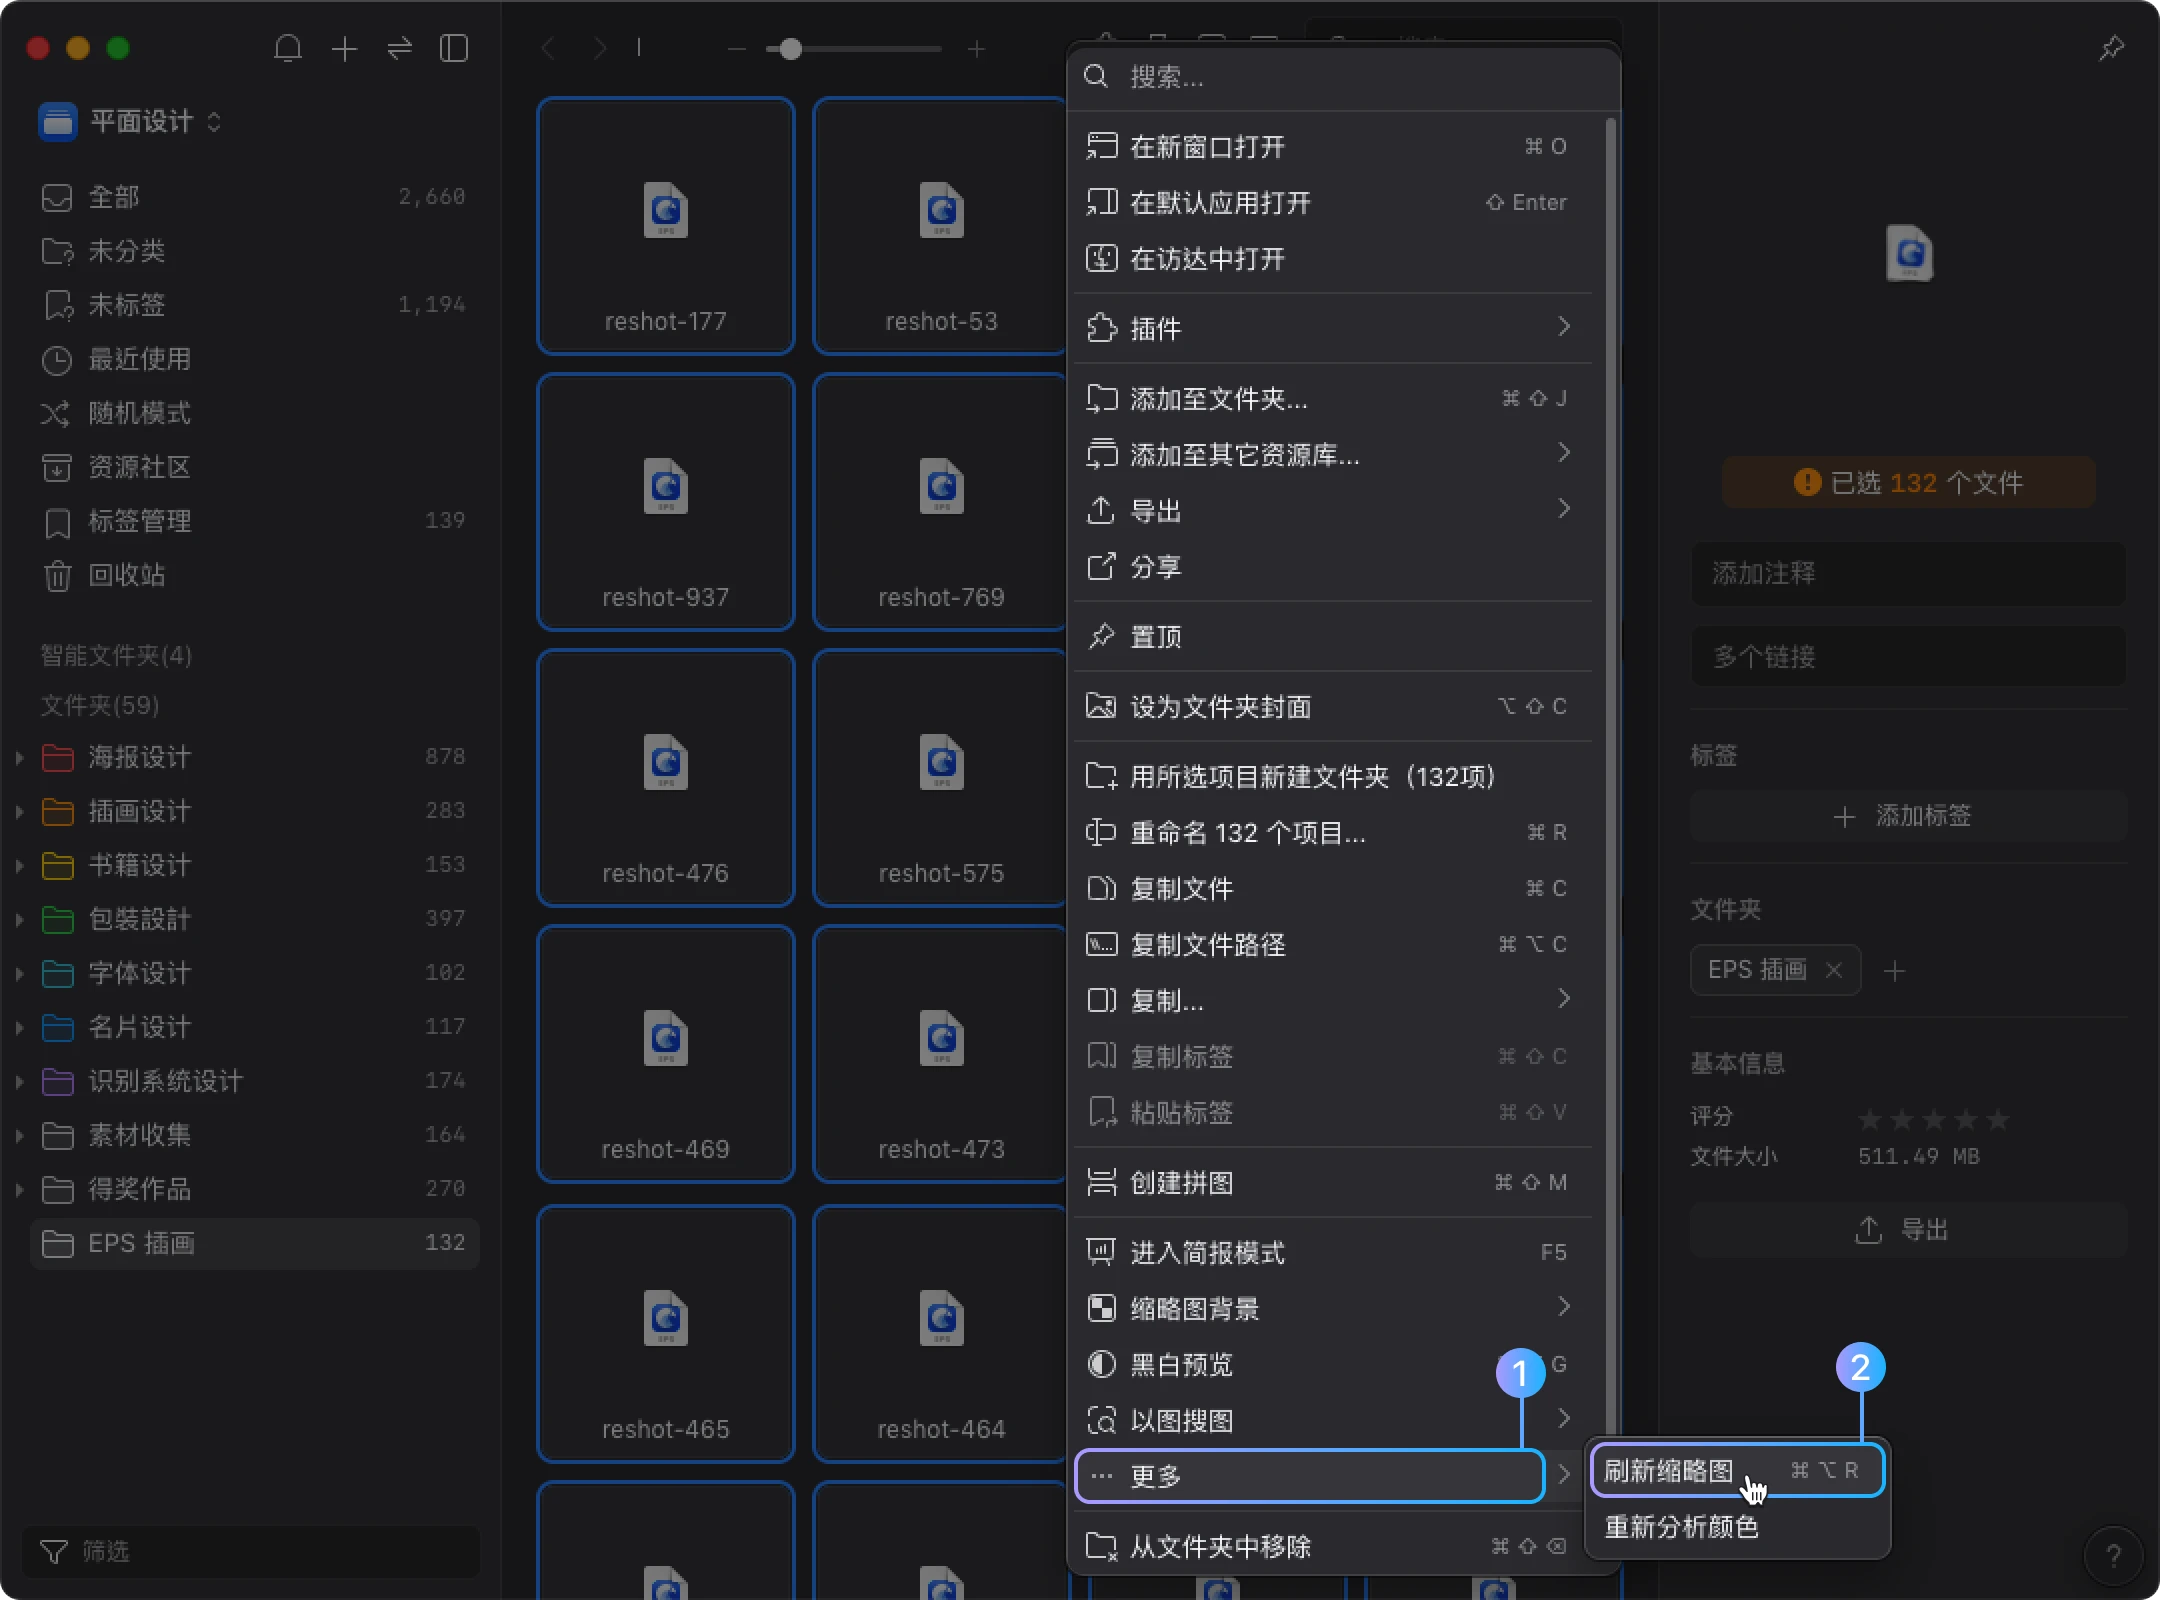Open the 以图搜图 submenu

1333,1421
